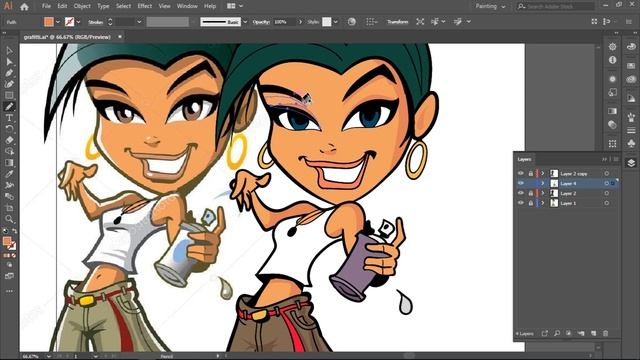Hide Layer 2 copy with eye icon
This screenshot has width=640, height=360.
[521, 173]
